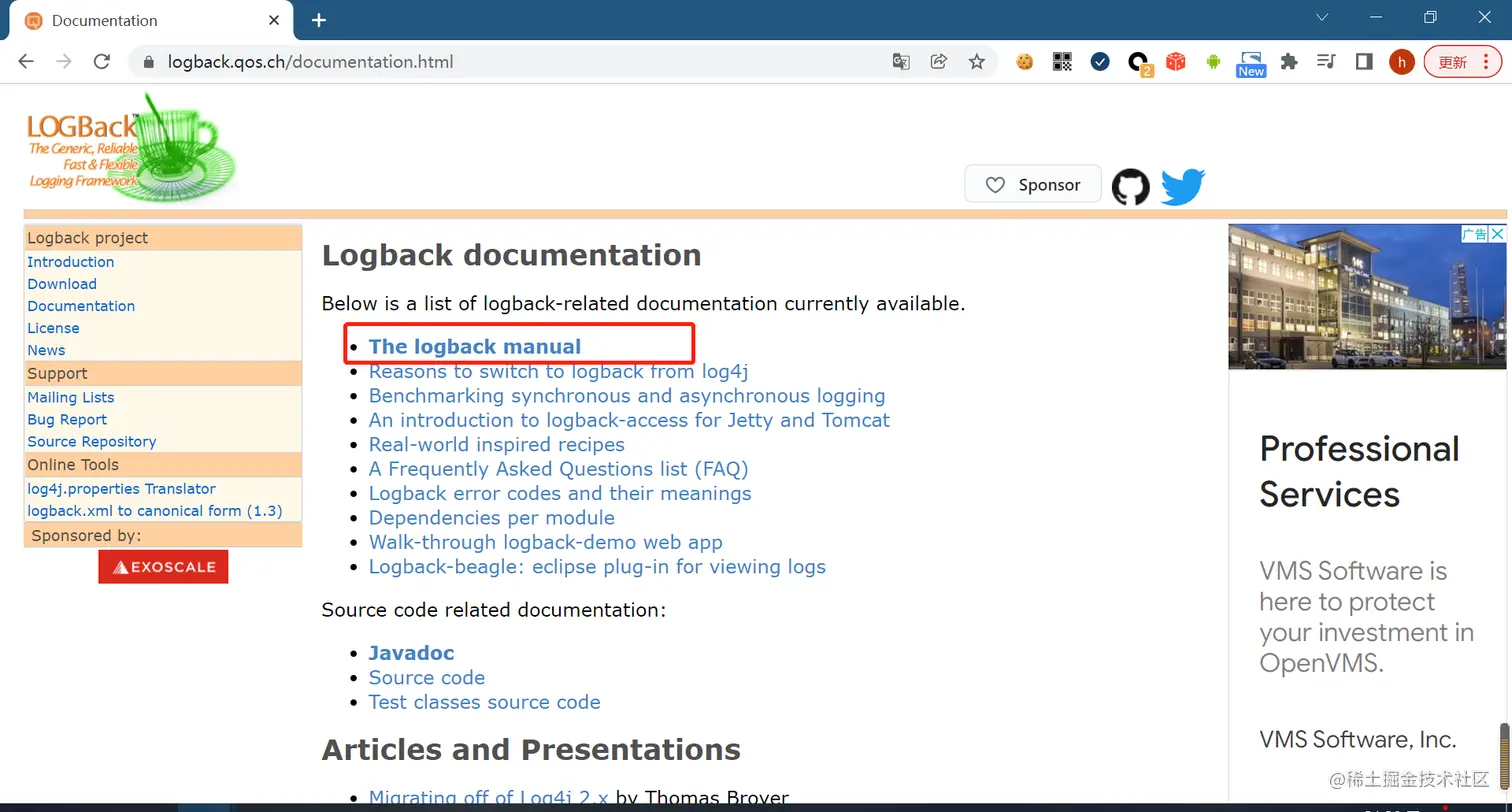
Task: Open the cookie extension icon
Action: [x=1024, y=62]
